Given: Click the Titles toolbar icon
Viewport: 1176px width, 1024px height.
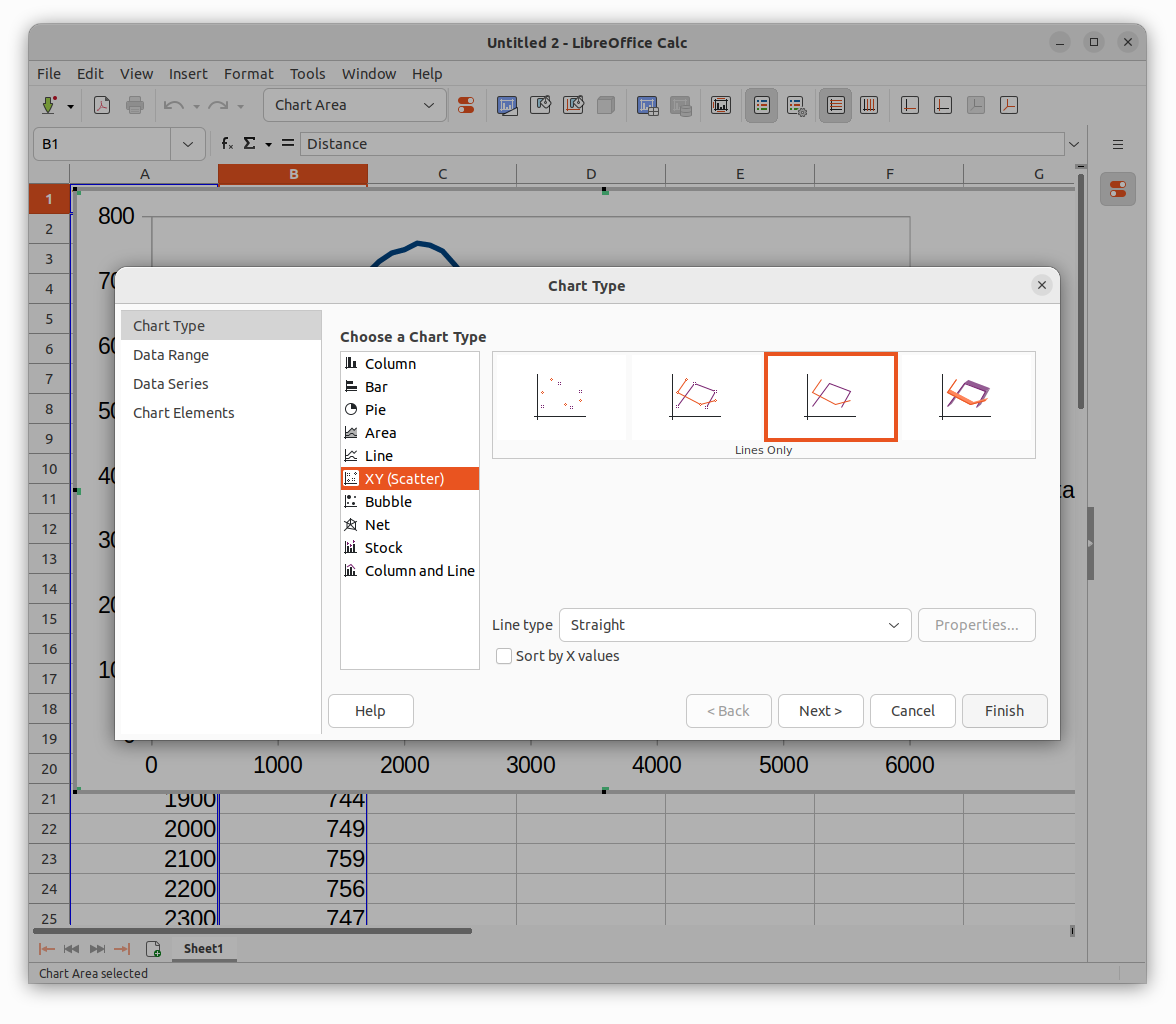Looking at the screenshot, I should click(x=721, y=105).
